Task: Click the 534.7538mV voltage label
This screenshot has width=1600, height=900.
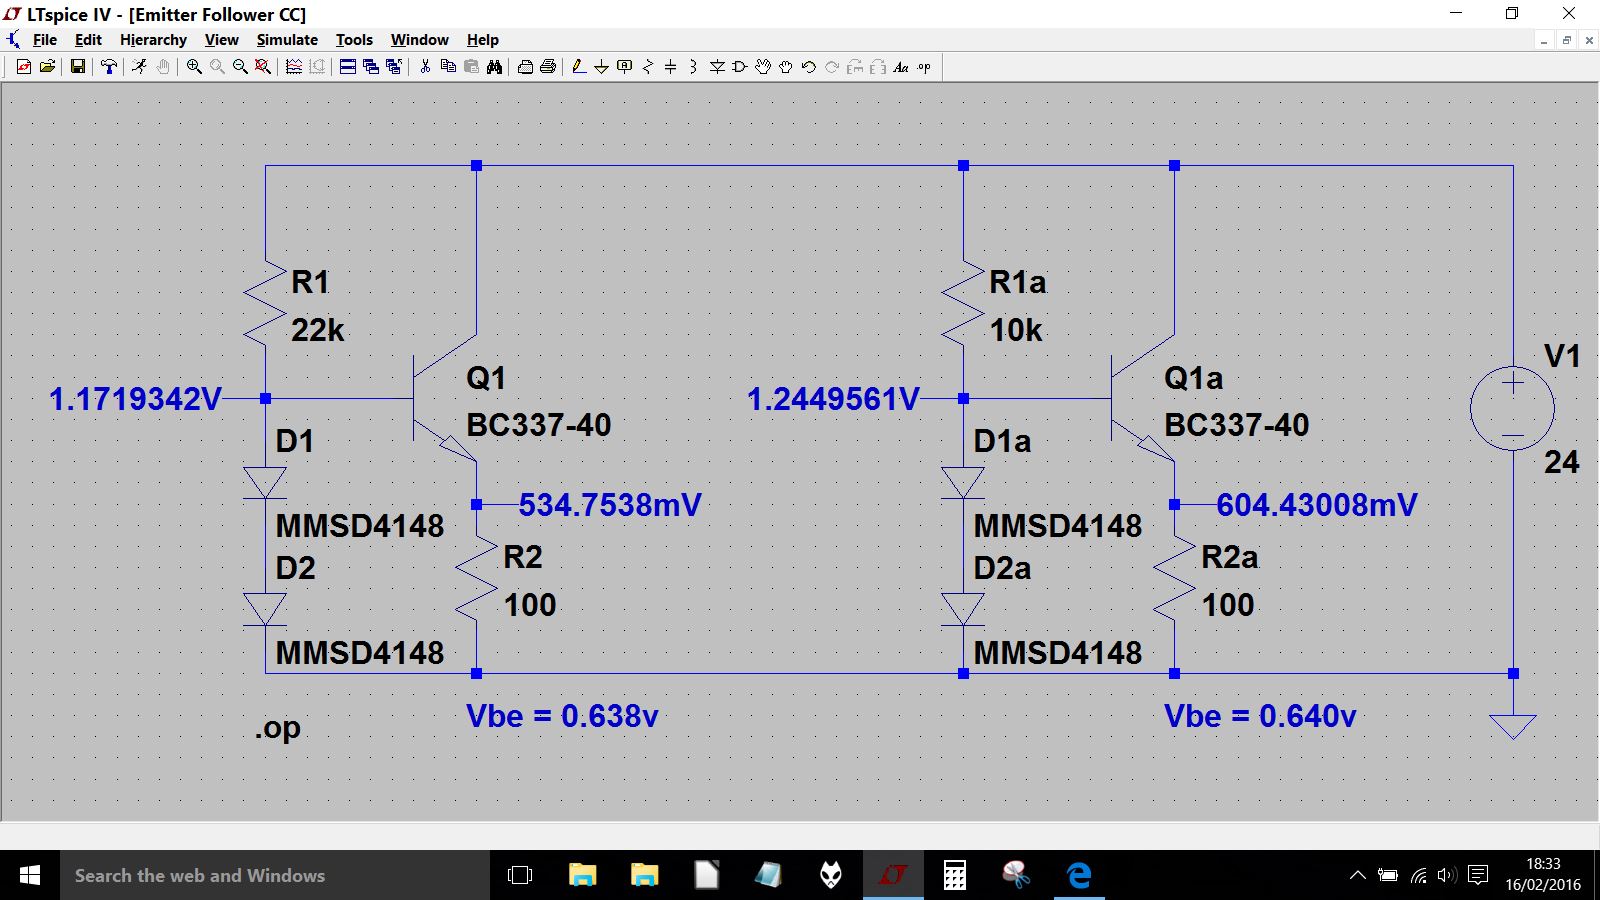Action: (610, 505)
